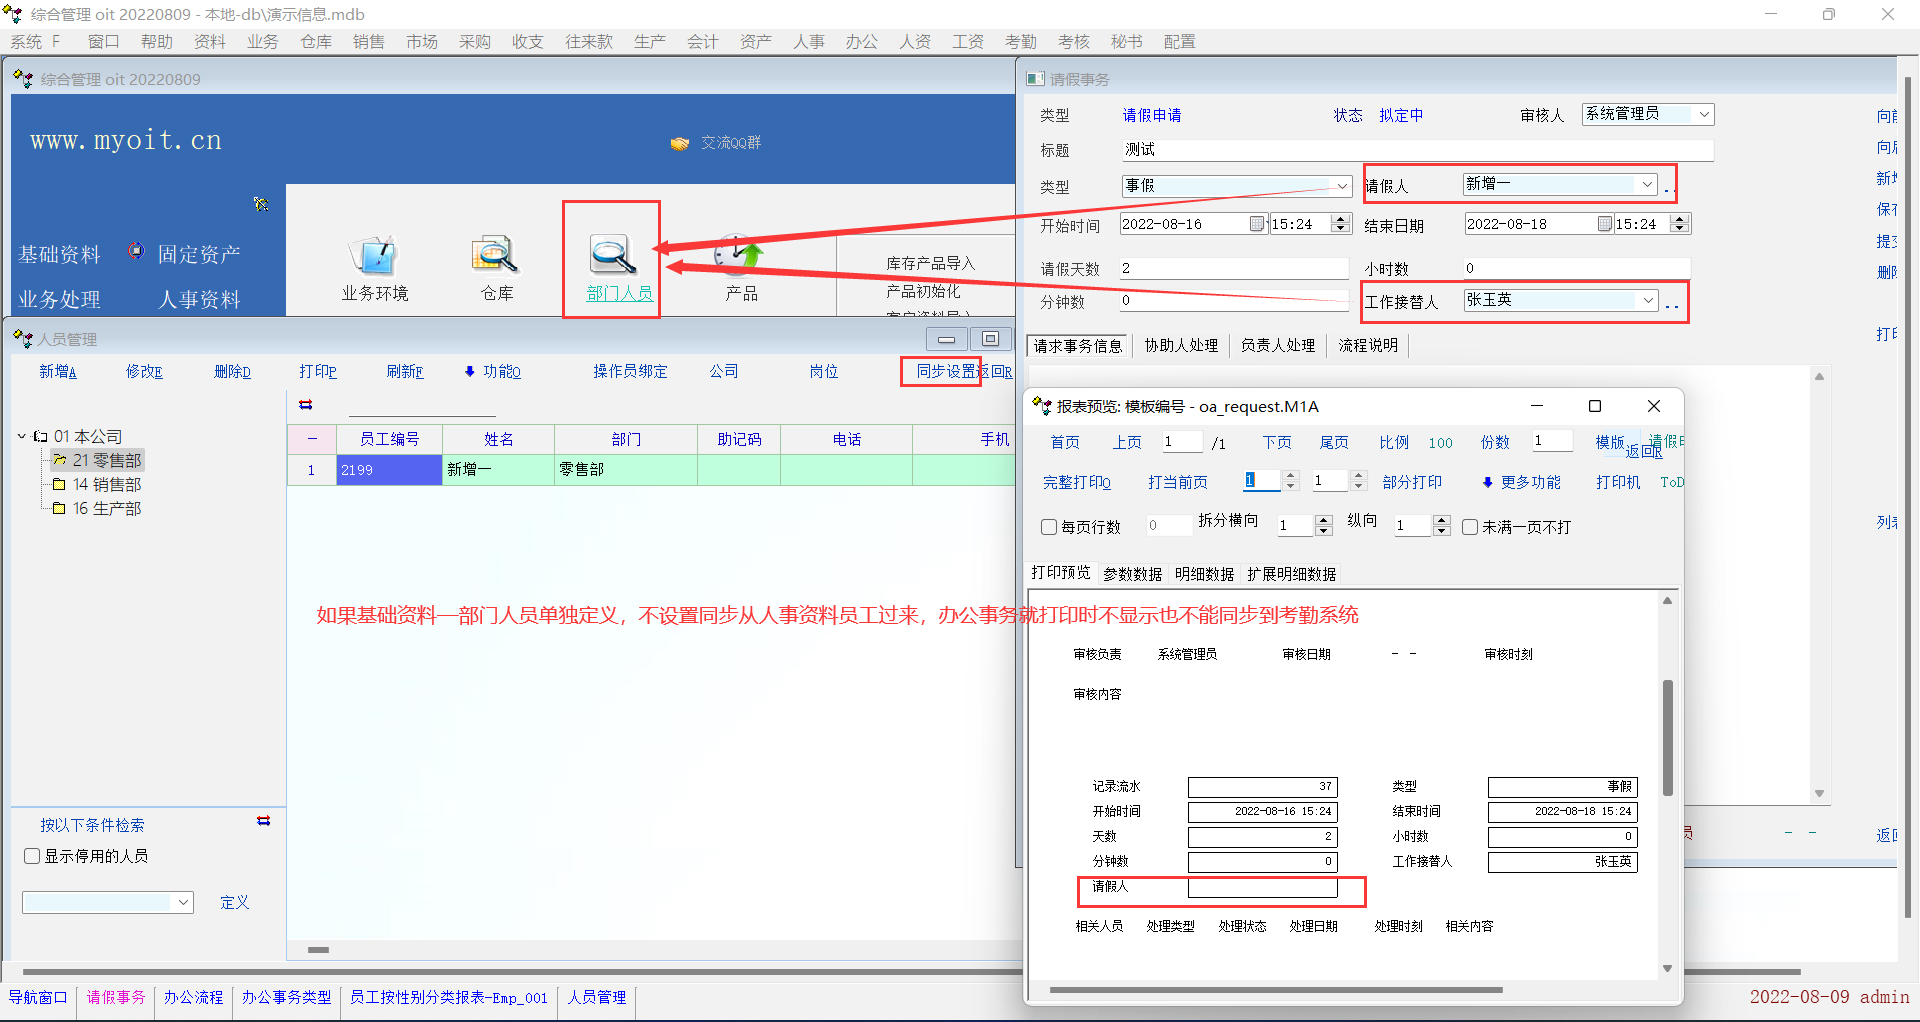Screen dimensions: 1920x1022
Task: Enable the 显示停用的人员 checkbox
Action: coord(32,856)
